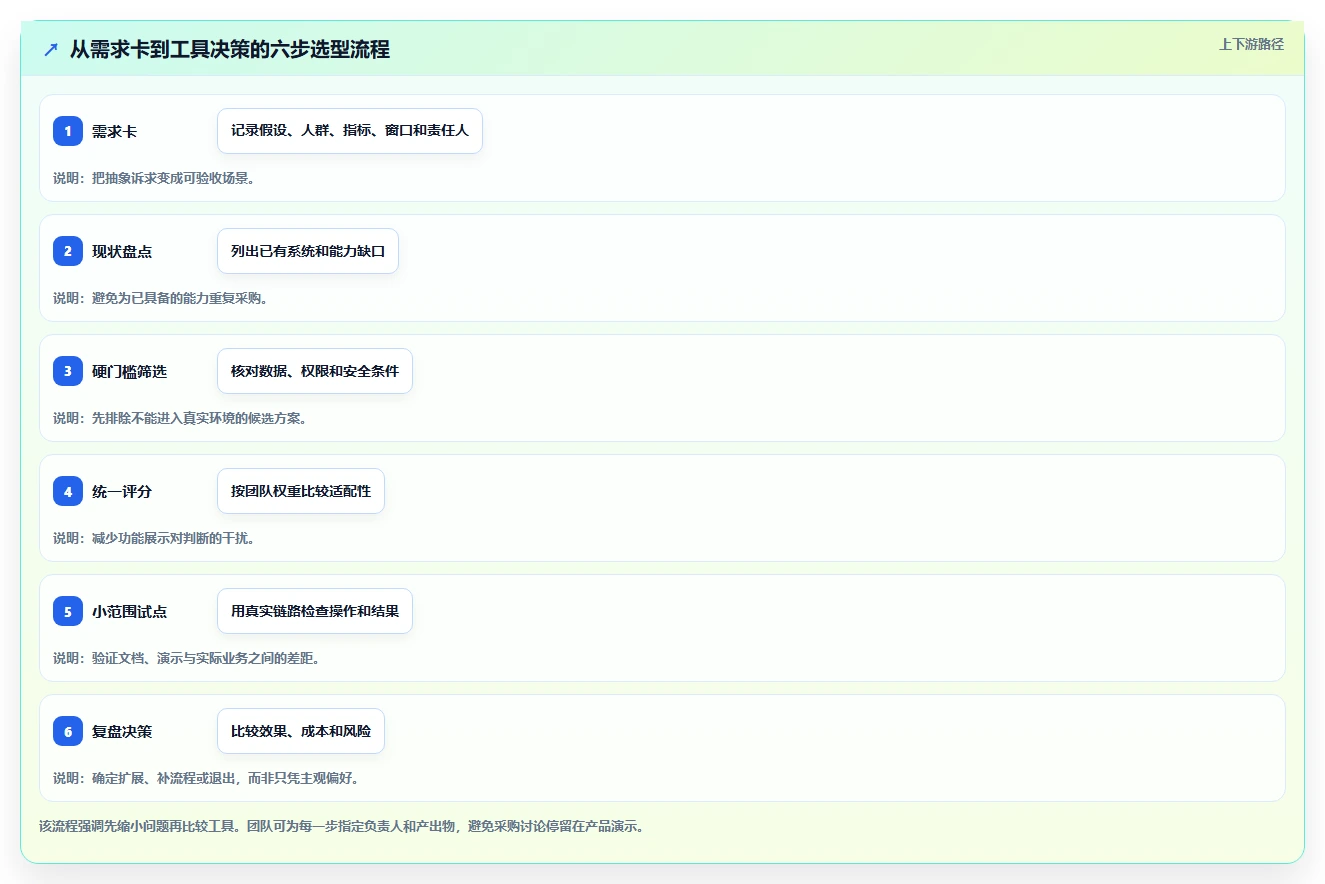The height and width of the screenshot is (884, 1325).
Task: Open the 列出已有系统和能力缺口 chip
Action: pos(308,251)
